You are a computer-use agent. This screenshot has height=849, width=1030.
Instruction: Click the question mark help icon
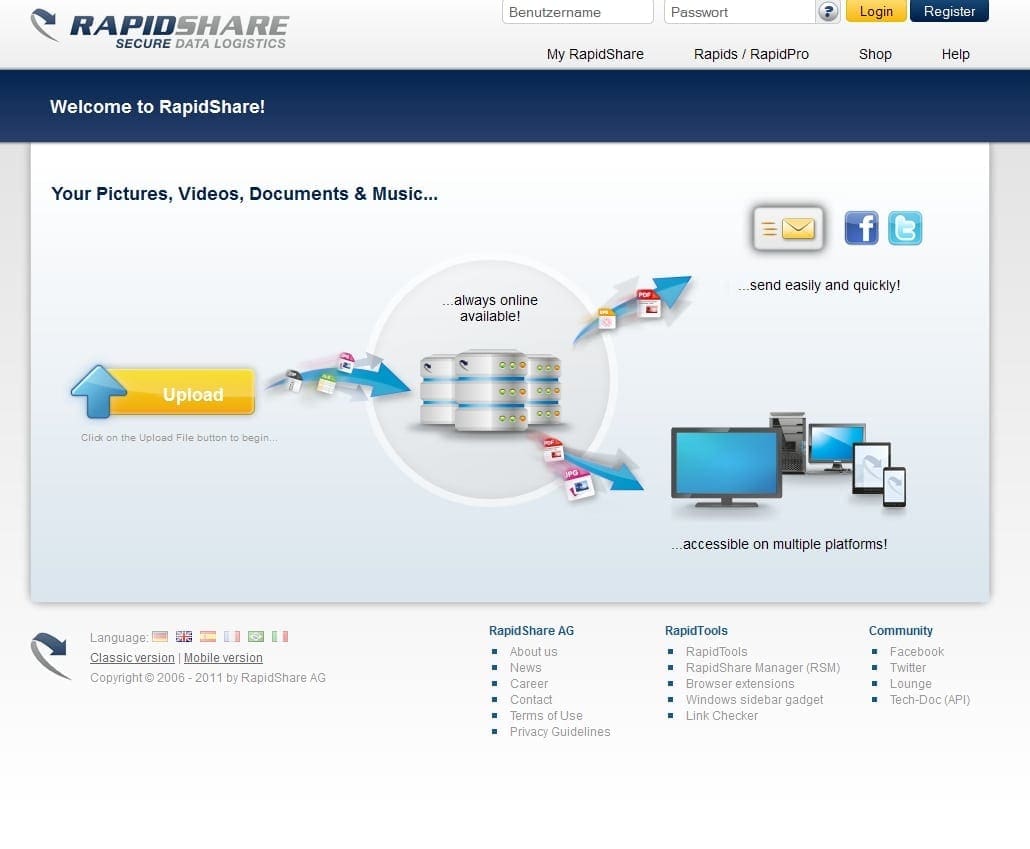click(x=828, y=12)
